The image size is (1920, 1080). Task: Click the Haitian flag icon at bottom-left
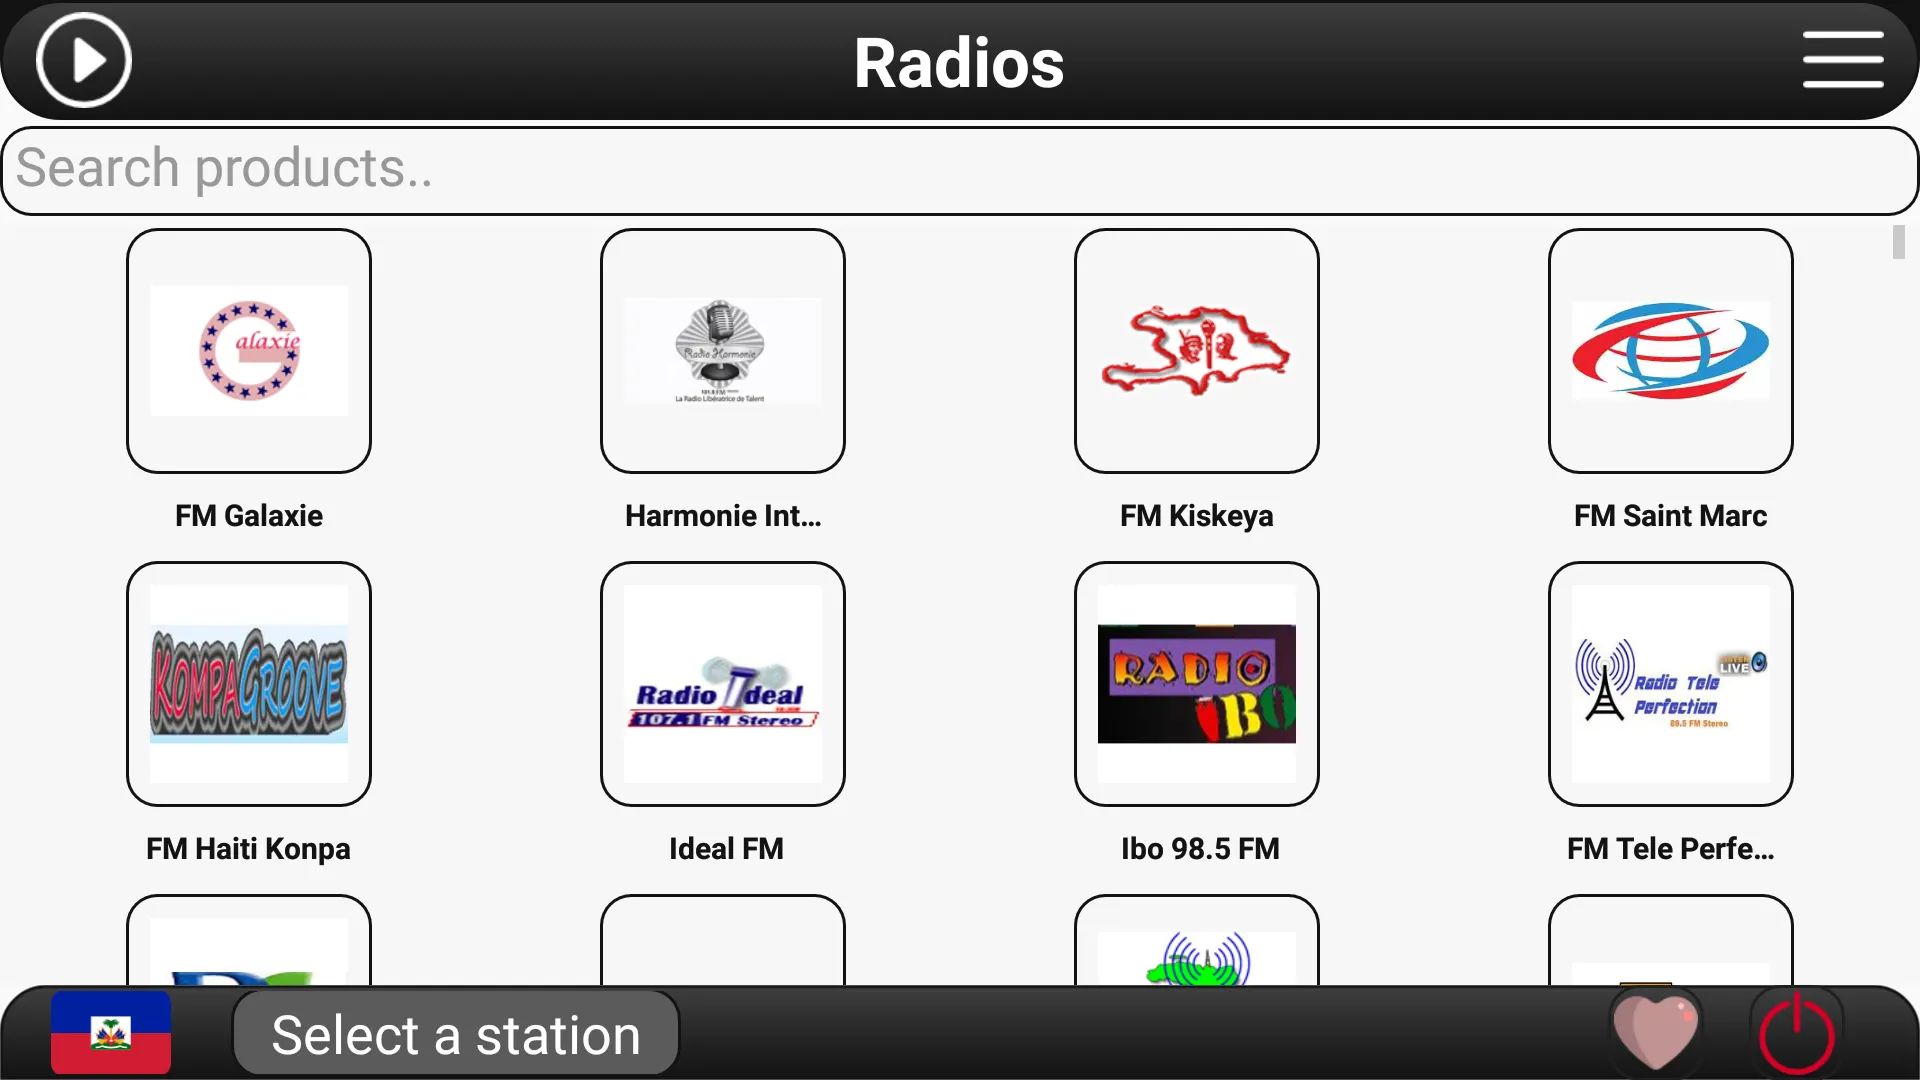(x=112, y=1035)
